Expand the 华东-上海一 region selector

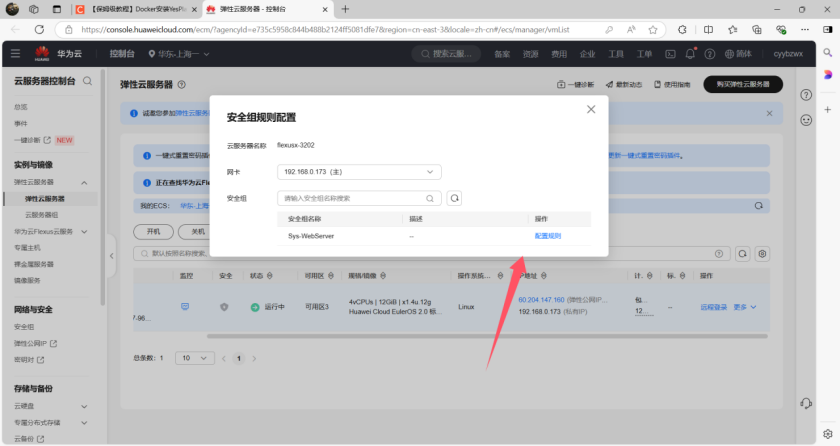click(179, 54)
